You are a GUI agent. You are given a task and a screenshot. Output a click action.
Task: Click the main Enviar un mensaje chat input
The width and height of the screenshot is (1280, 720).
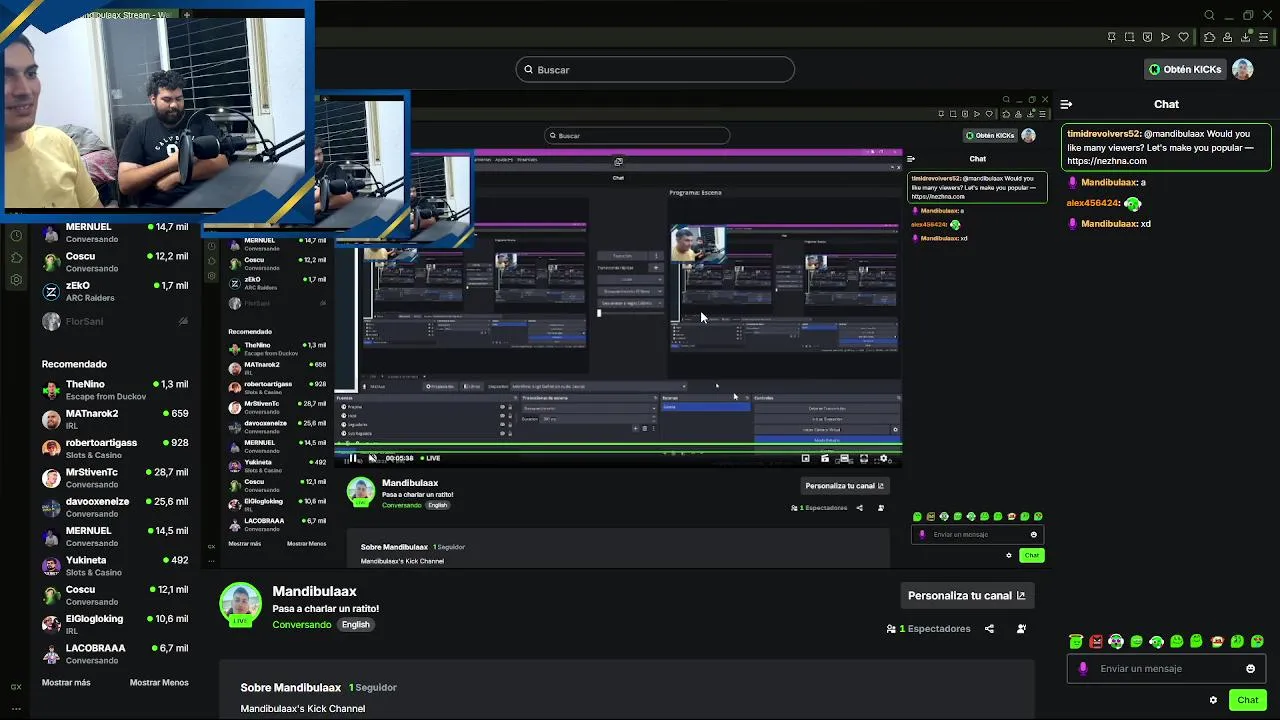coord(1167,669)
